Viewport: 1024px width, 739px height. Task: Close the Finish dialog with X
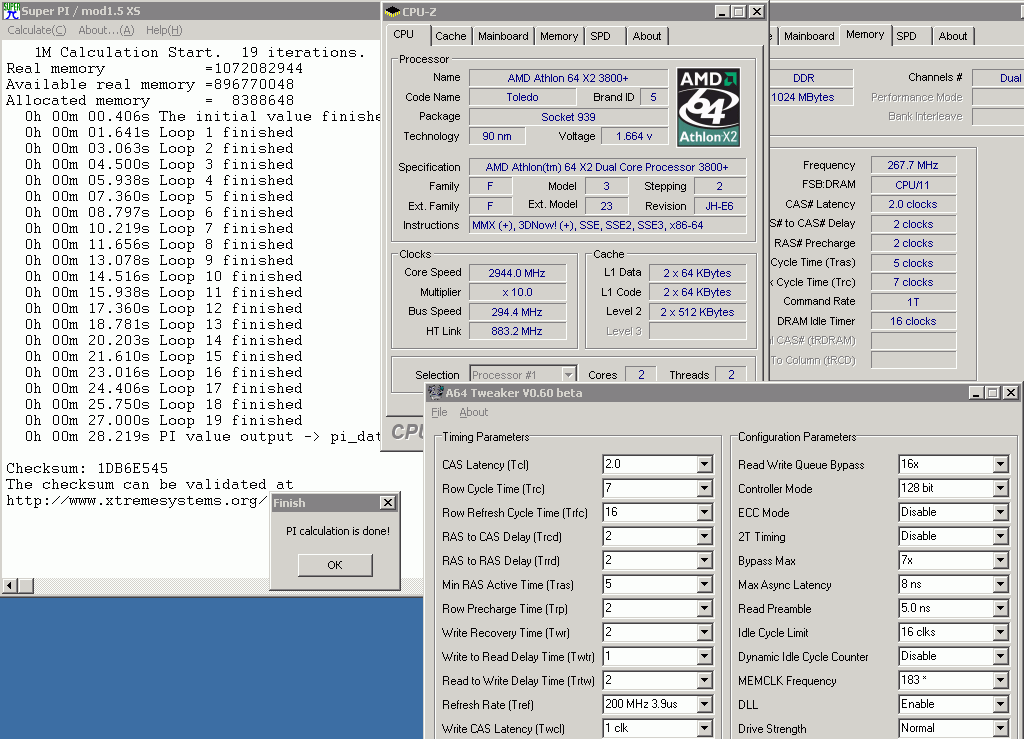pyautogui.click(x=387, y=502)
